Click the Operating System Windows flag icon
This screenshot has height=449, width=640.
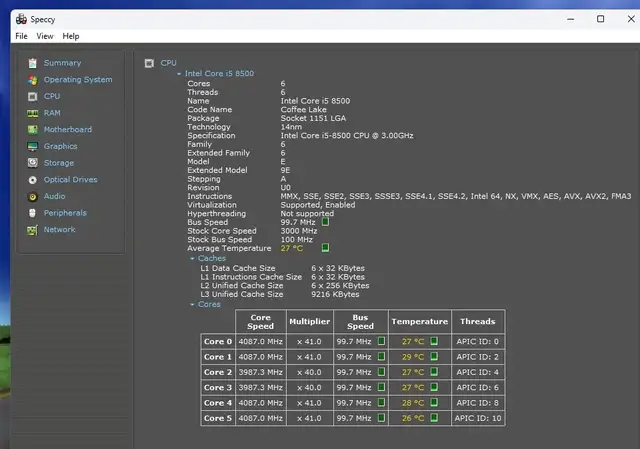33,80
